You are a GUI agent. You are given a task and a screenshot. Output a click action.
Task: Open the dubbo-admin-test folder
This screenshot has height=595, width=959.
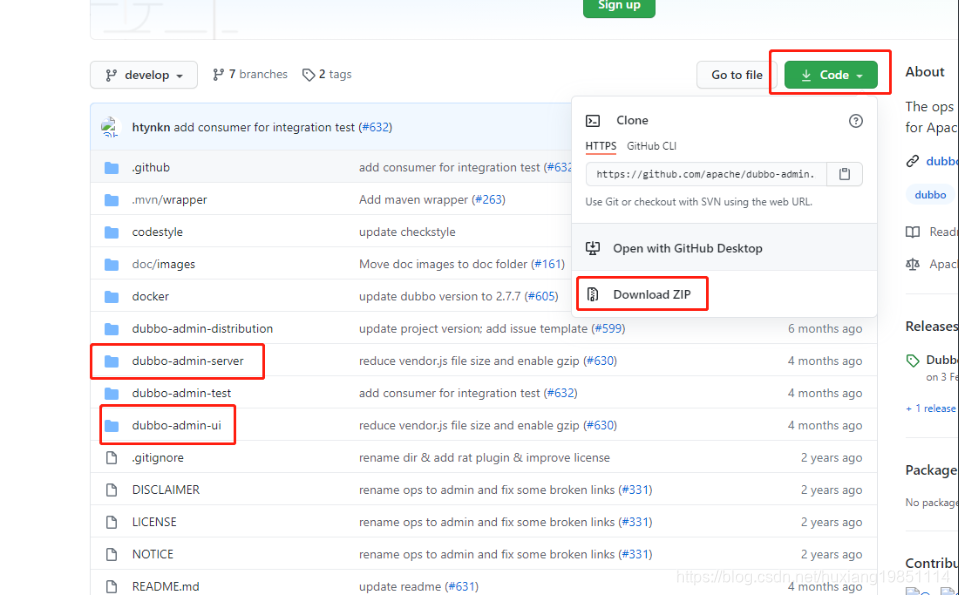(182, 393)
